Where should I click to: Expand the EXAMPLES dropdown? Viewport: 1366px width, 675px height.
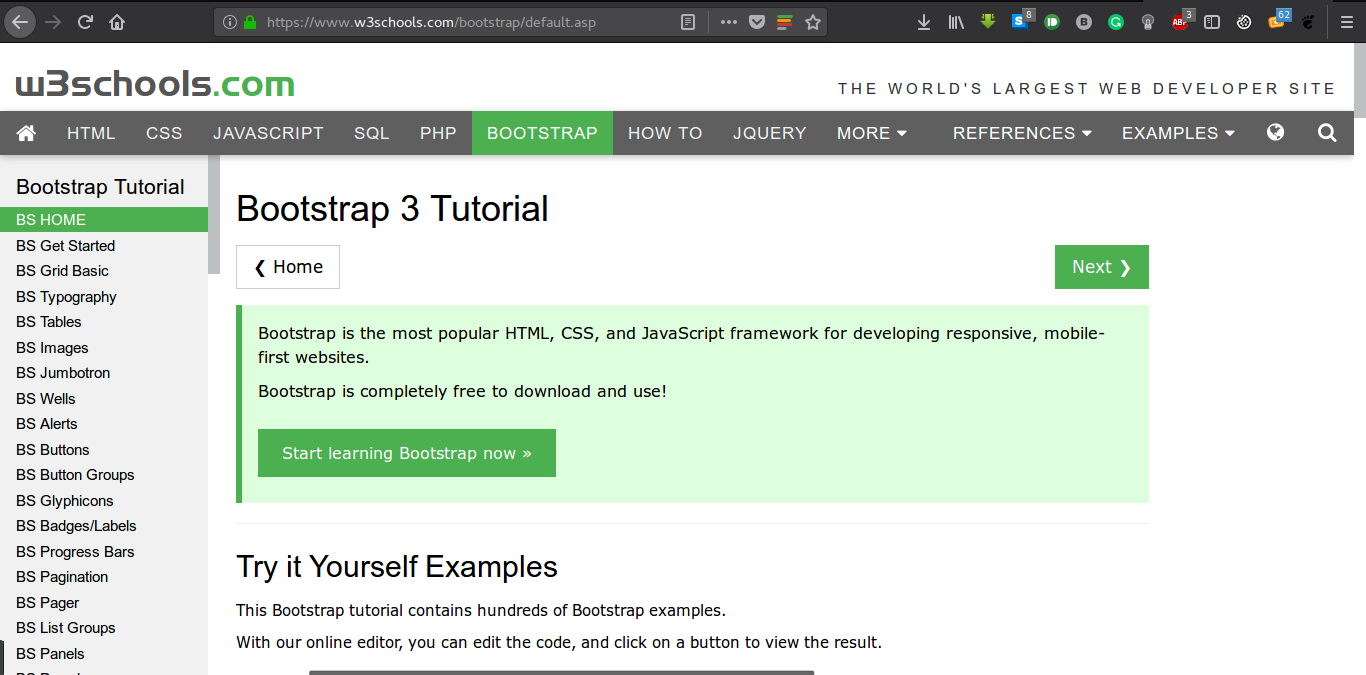click(x=1177, y=132)
